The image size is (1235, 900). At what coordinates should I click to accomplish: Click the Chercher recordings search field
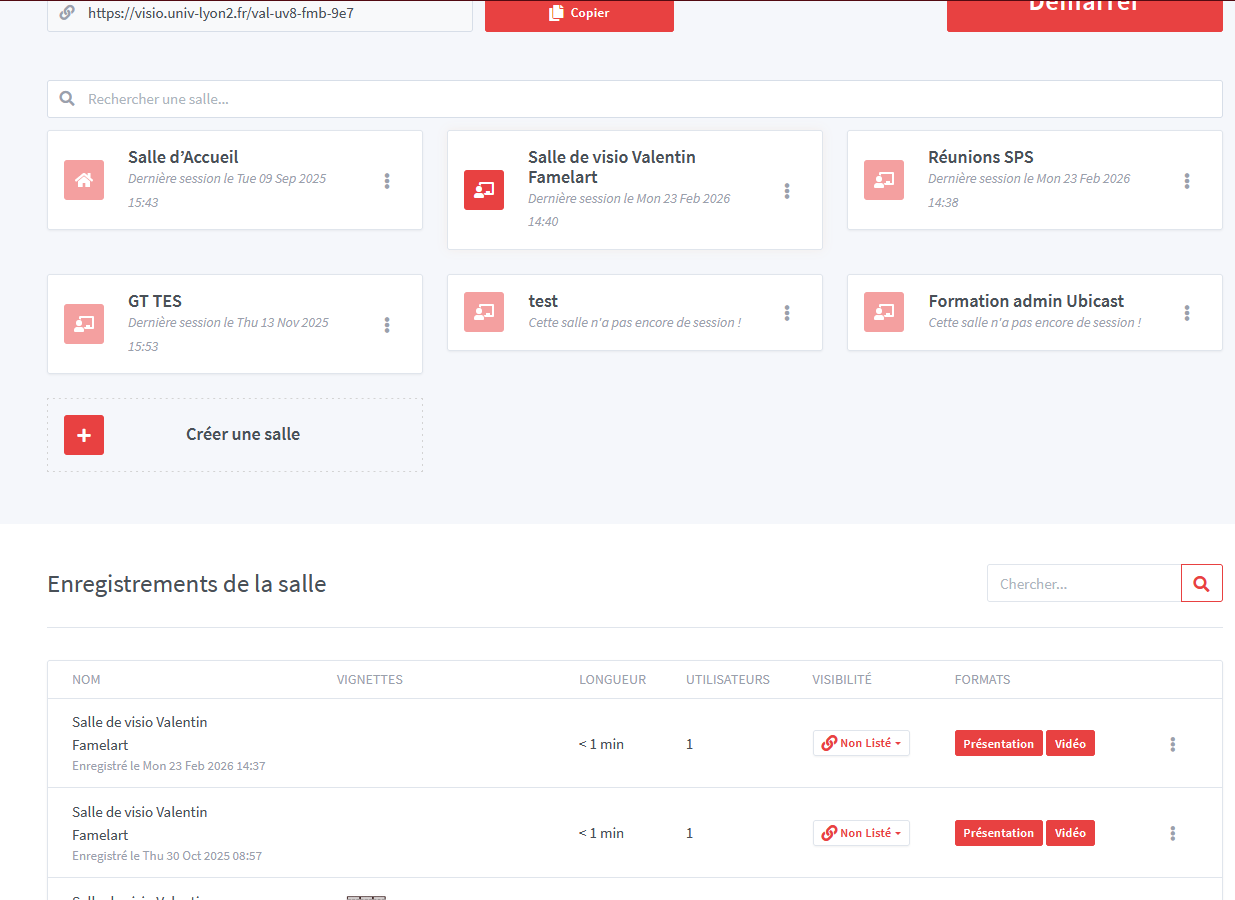tap(1084, 583)
